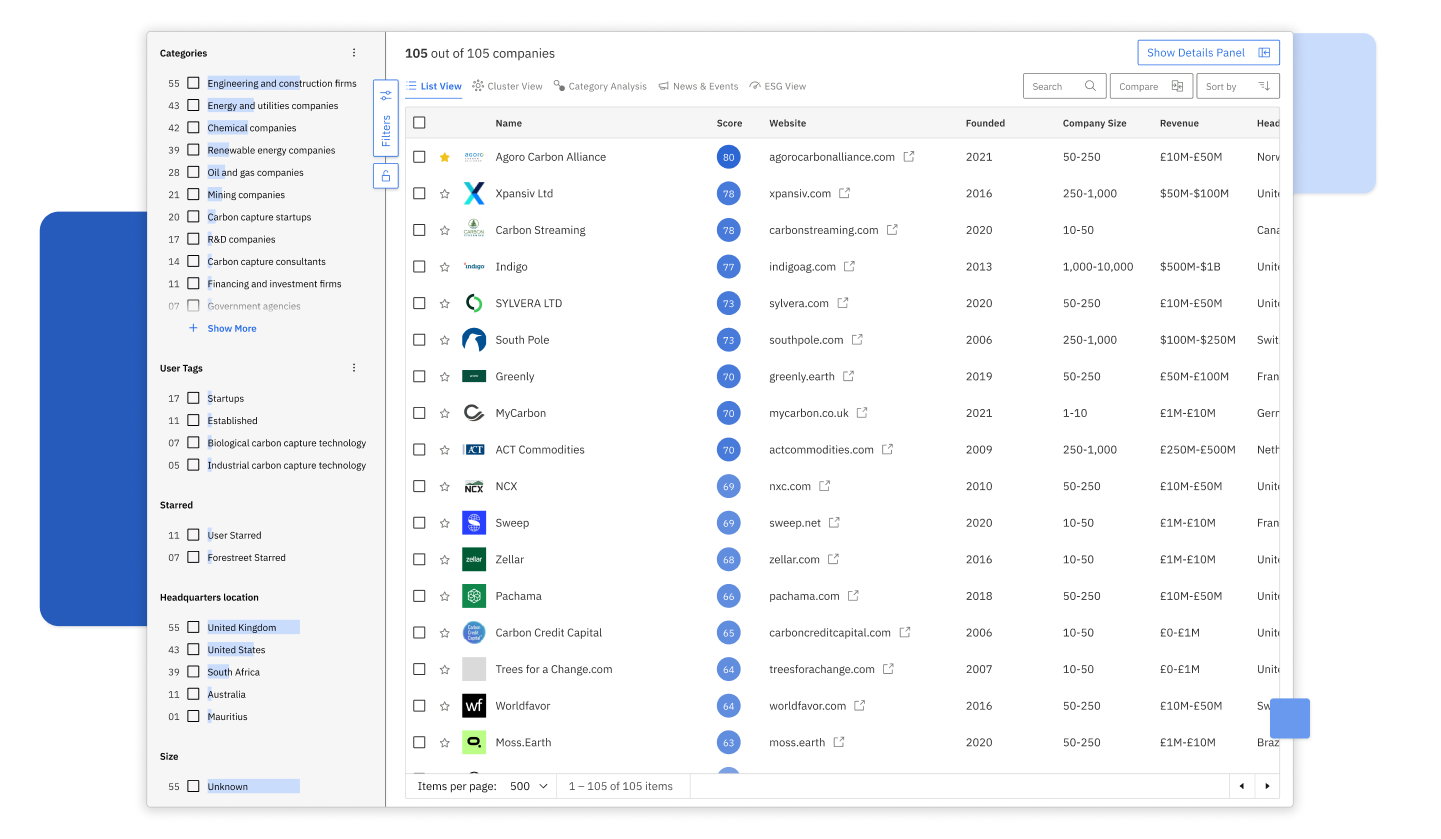Sort table by Name column header
Viewport: 1441px width, 839px height.
pyautogui.click(x=508, y=123)
